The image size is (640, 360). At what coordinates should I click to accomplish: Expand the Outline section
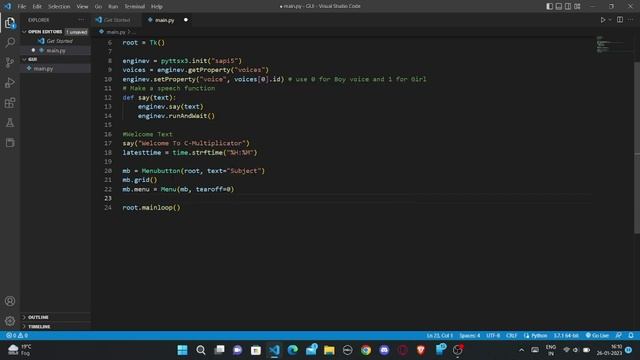[56, 317]
